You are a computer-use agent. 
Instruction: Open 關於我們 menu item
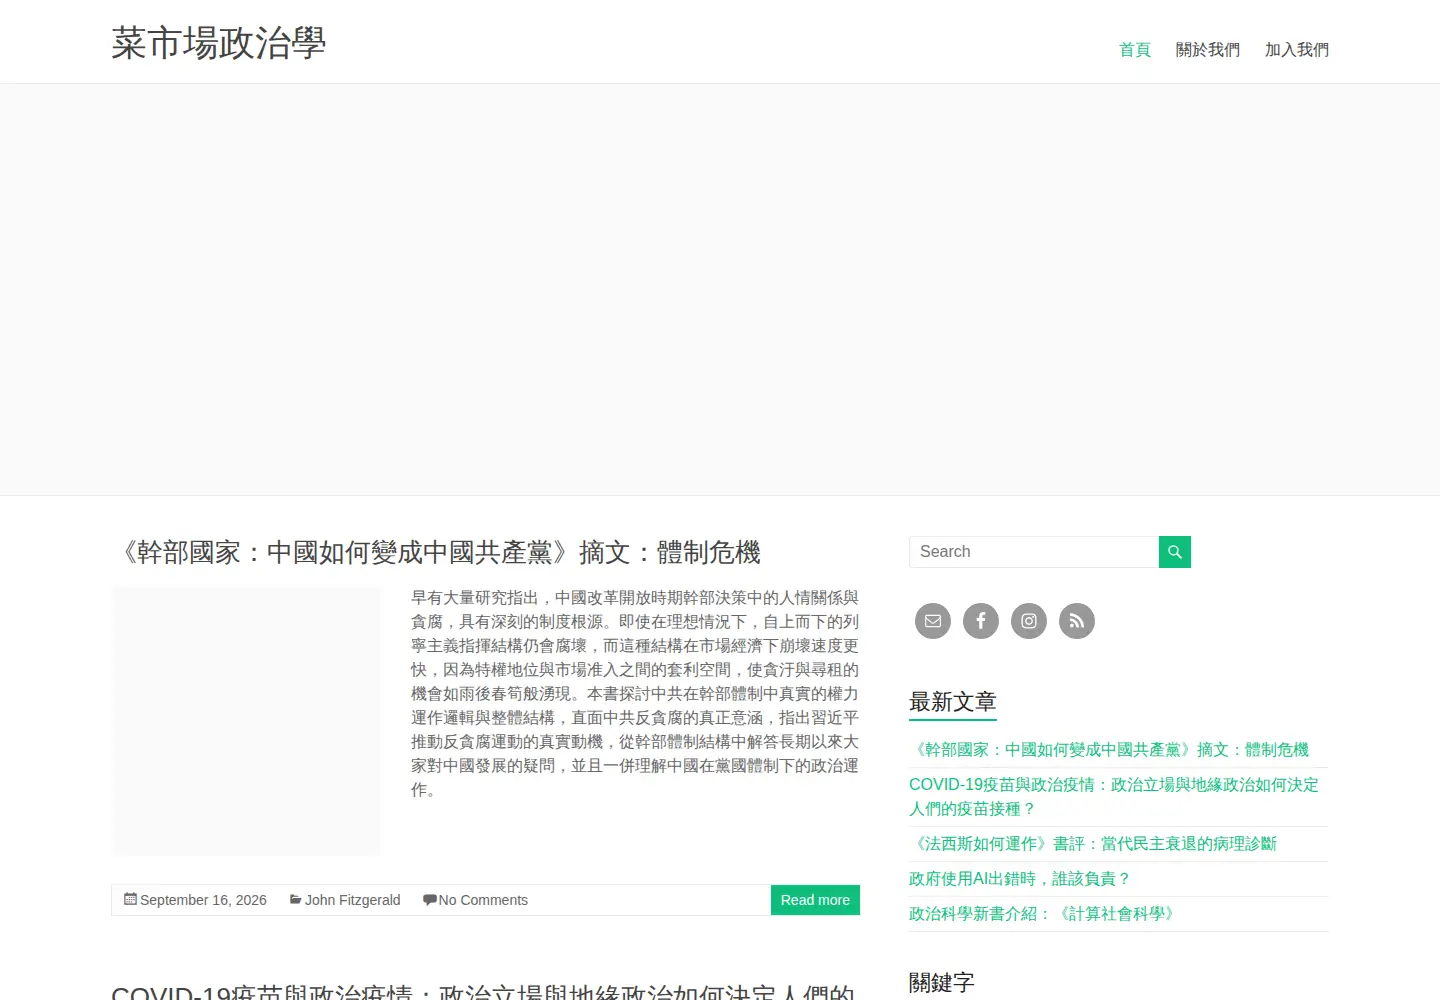coord(1208,50)
